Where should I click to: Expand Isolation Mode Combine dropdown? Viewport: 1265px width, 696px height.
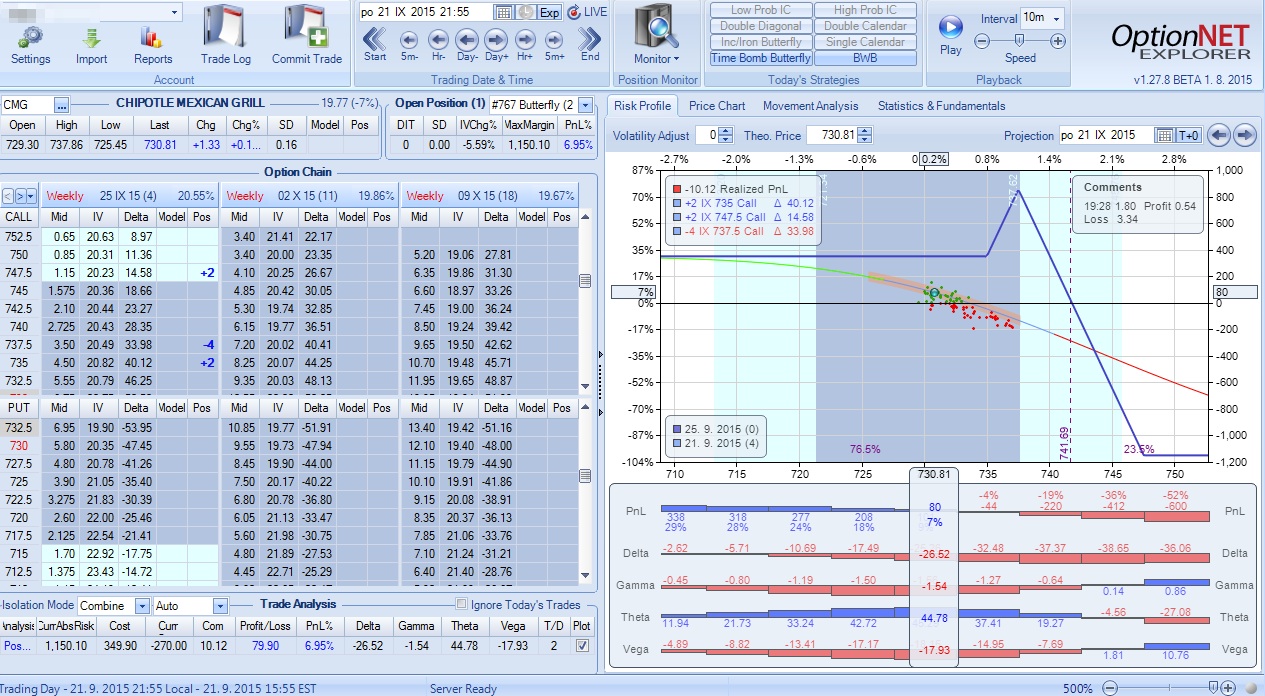point(143,606)
